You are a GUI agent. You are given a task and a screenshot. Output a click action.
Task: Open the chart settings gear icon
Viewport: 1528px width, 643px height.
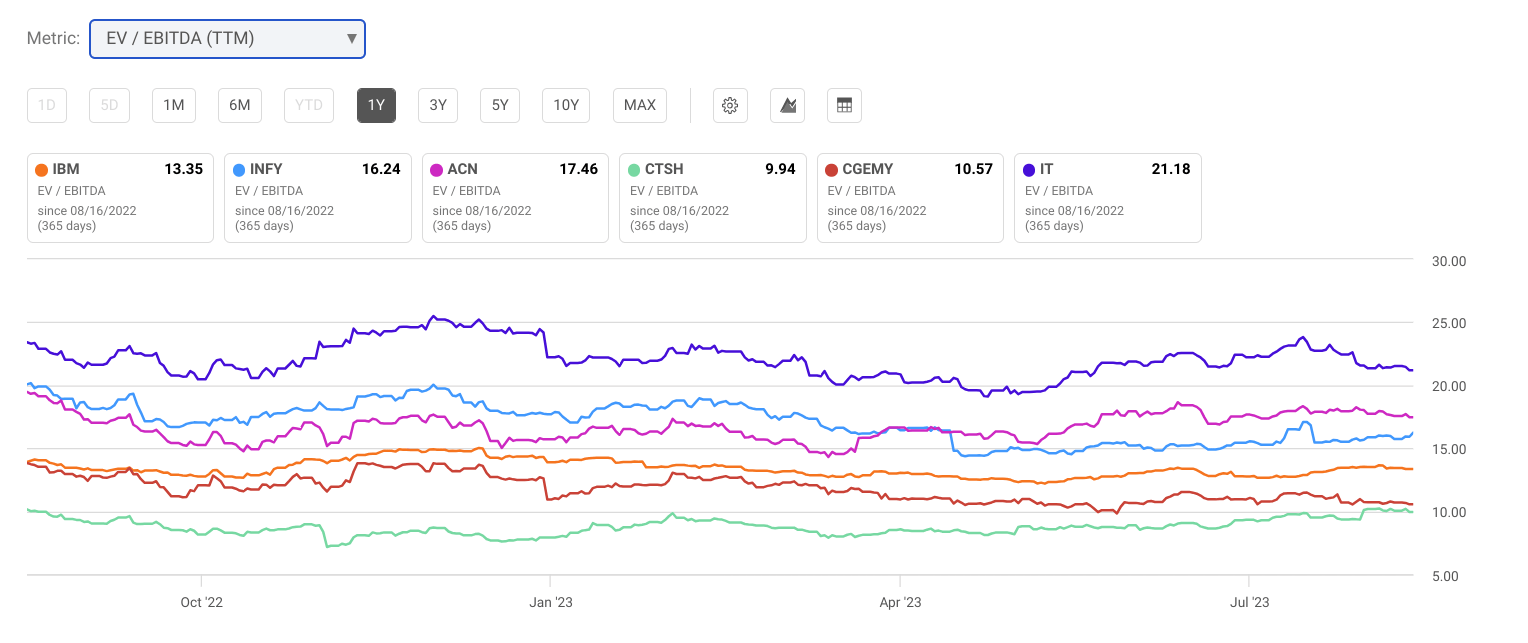[730, 105]
